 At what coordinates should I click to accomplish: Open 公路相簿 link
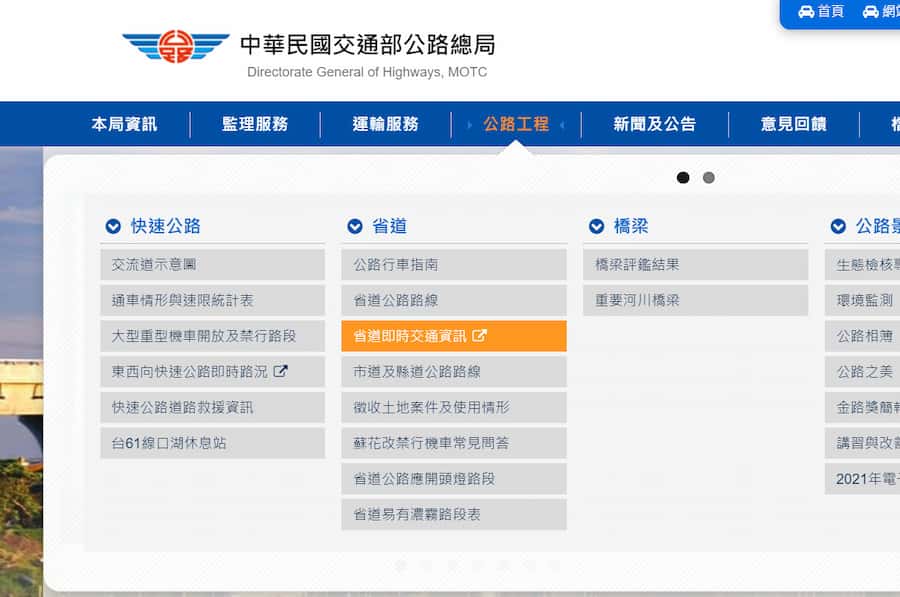coord(863,336)
